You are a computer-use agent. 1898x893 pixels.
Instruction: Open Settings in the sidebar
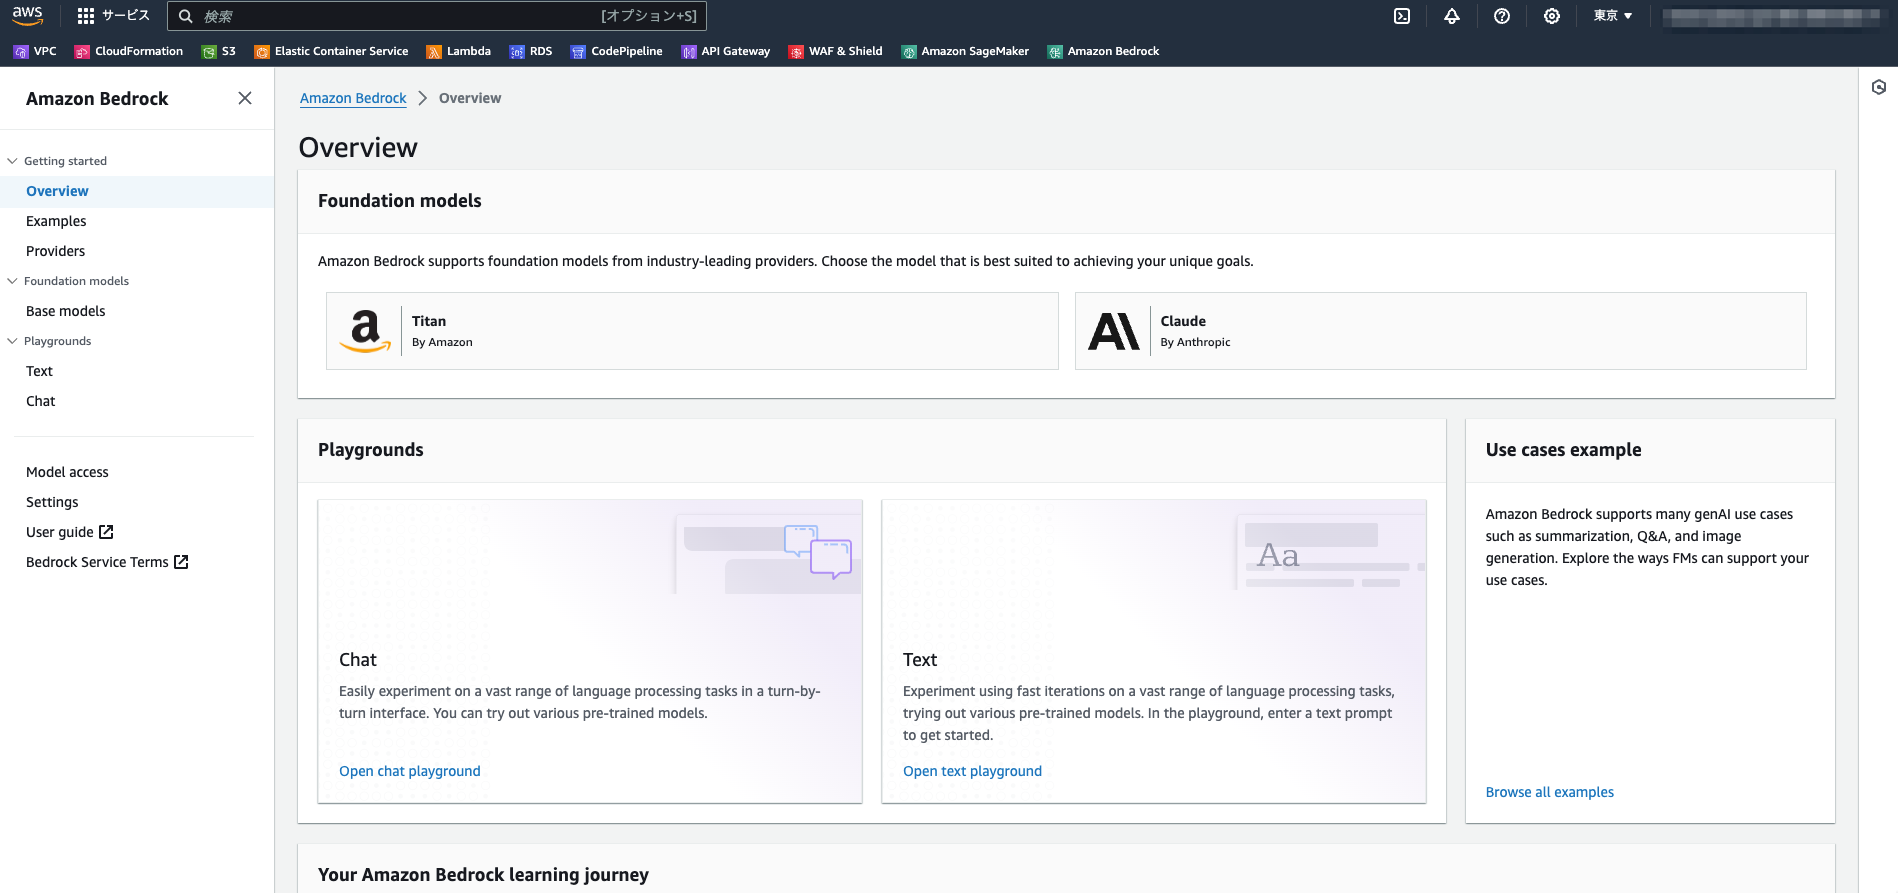pyautogui.click(x=52, y=502)
